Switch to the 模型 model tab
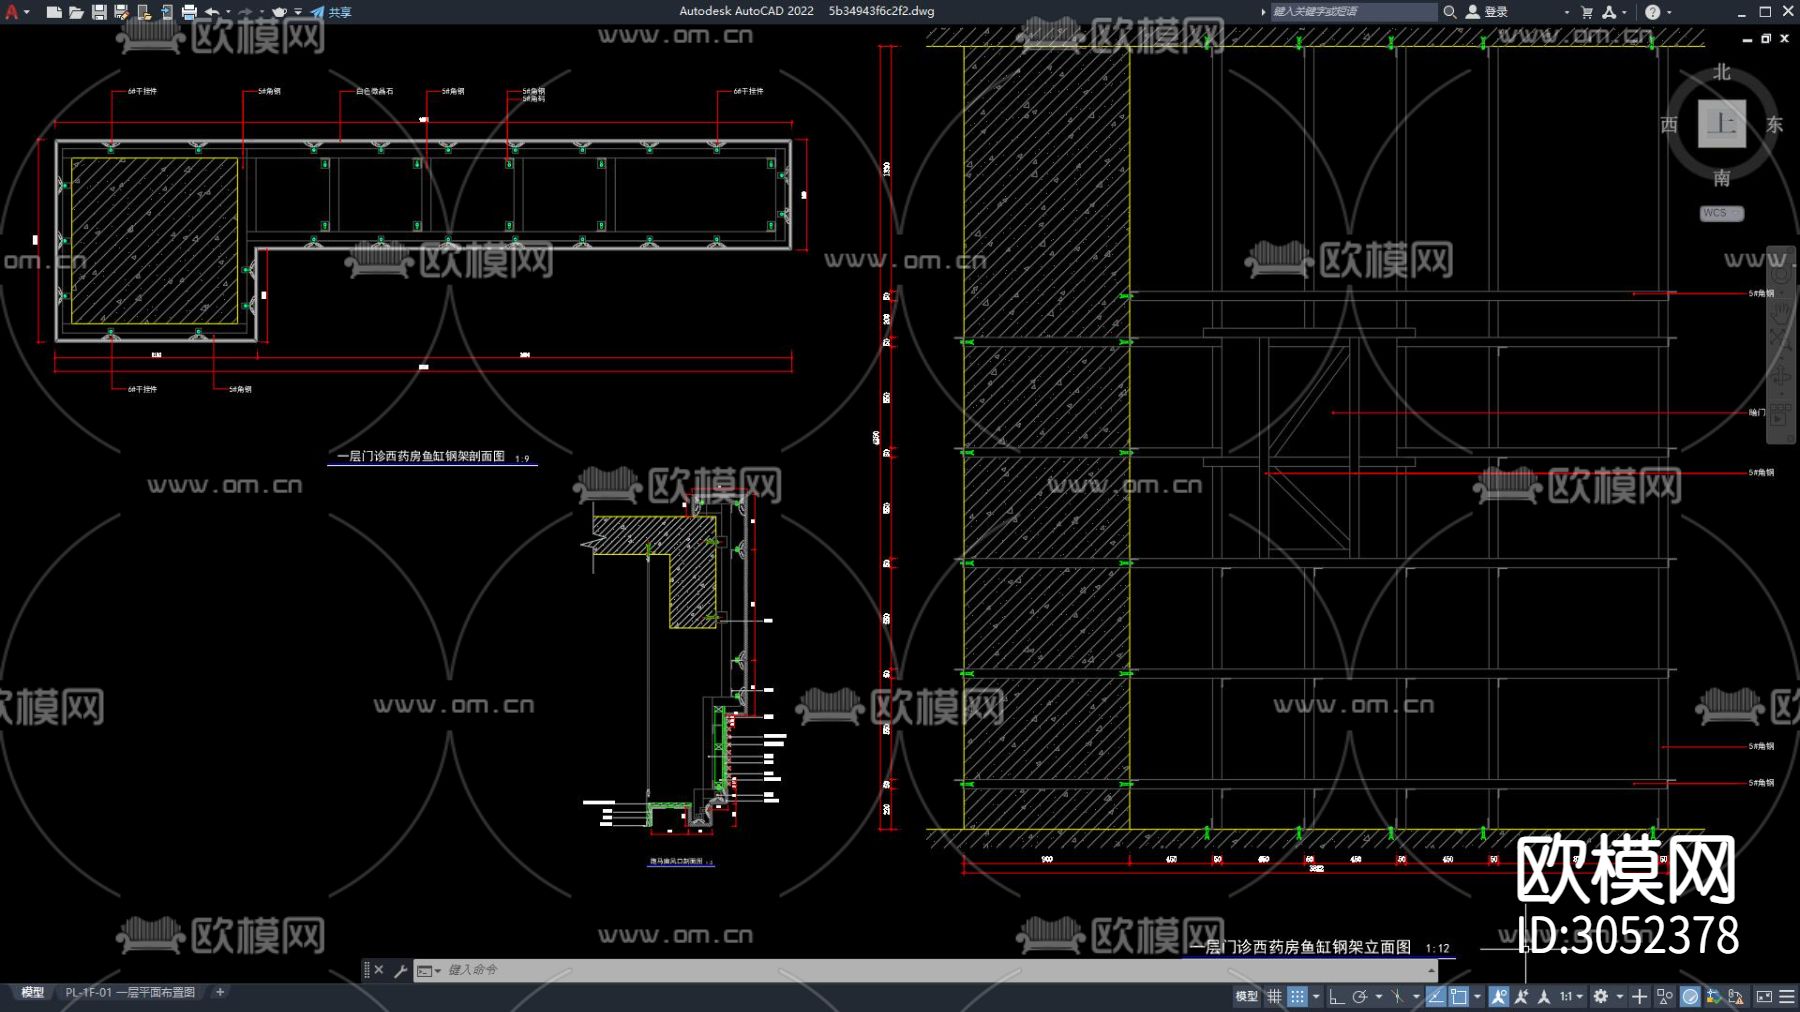Viewport: 1800px width, 1012px height. tap(33, 992)
